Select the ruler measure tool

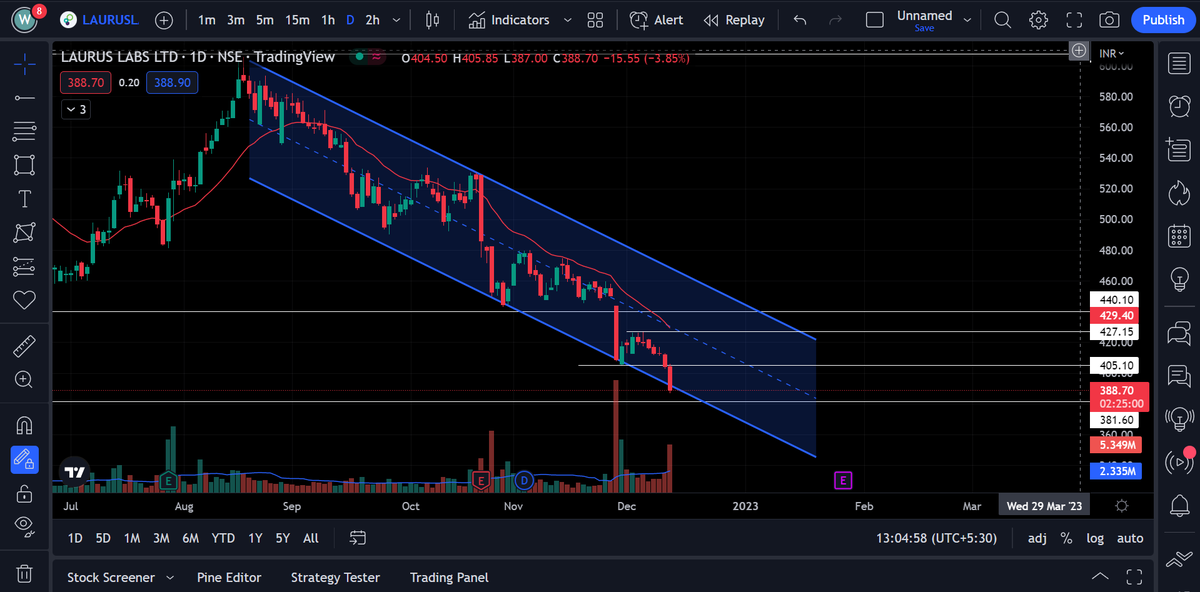[x=25, y=347]
